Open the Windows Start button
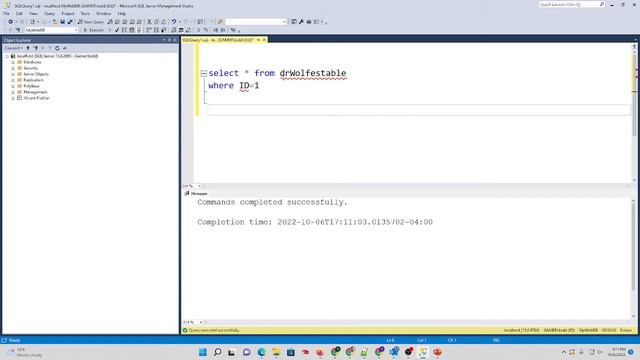The width and height of the screenshot is (640, 360). 203,352
